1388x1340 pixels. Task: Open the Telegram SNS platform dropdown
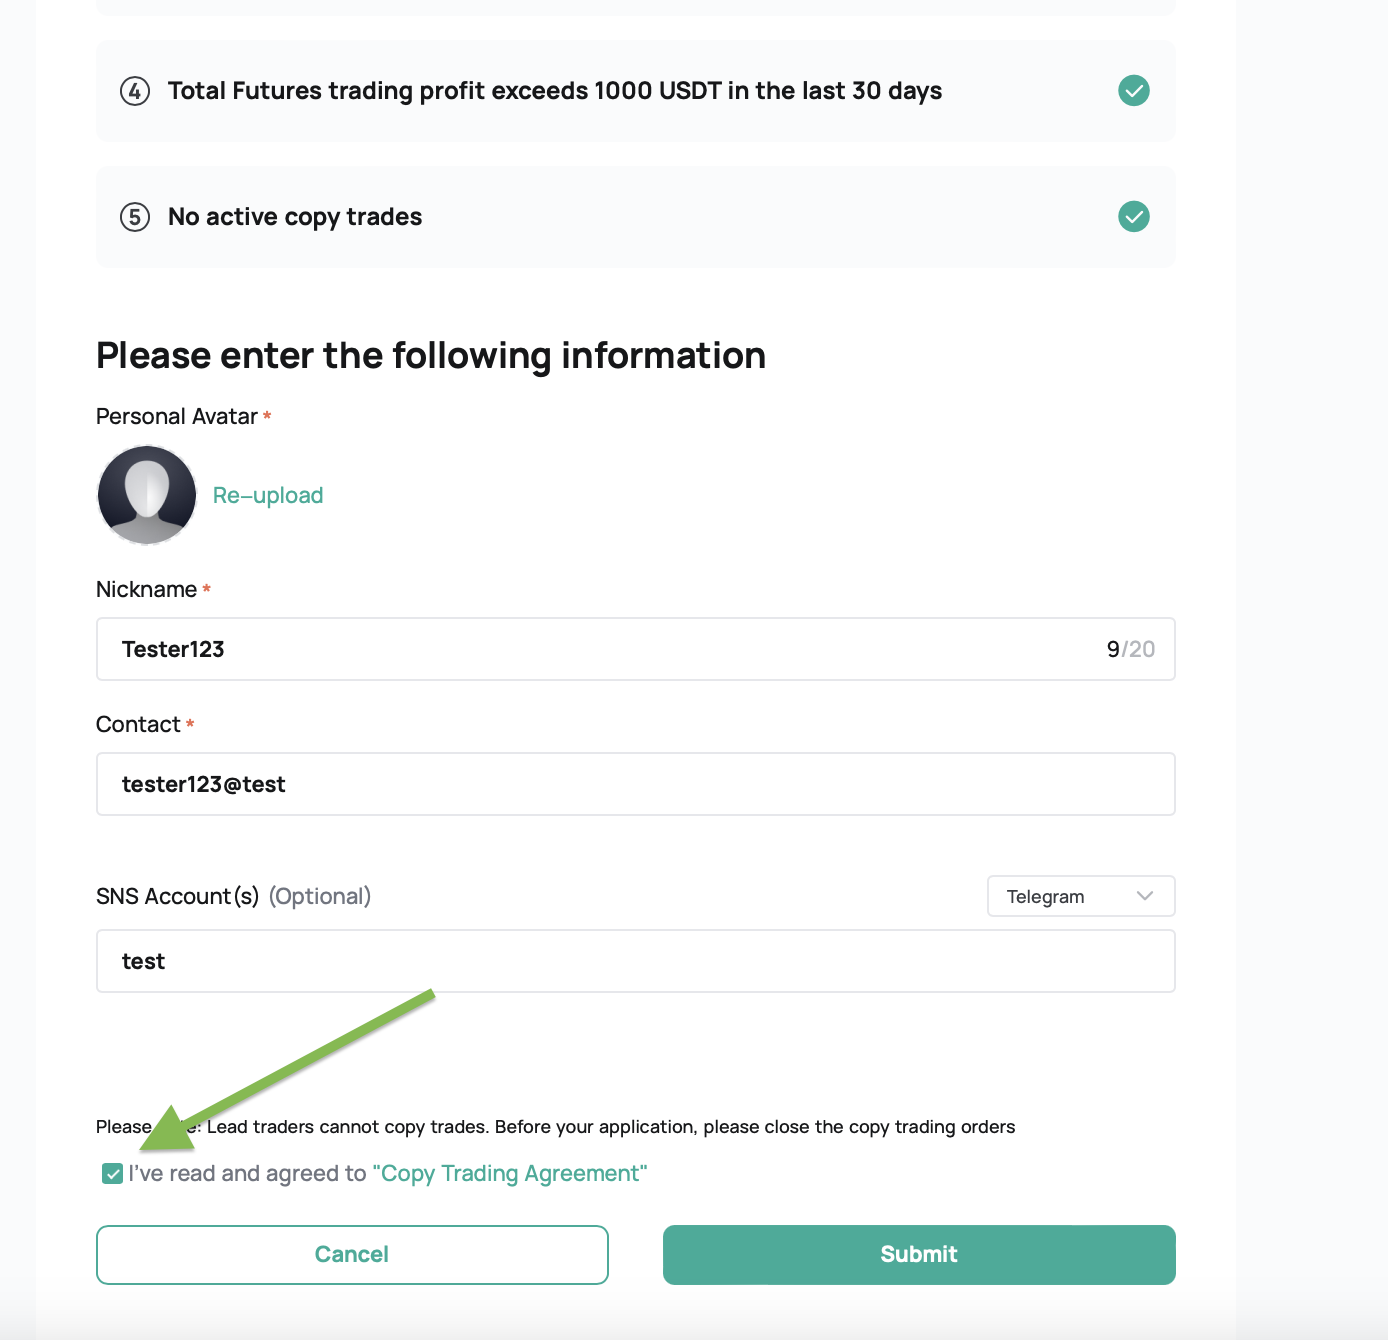click(x=1080, y=896)
